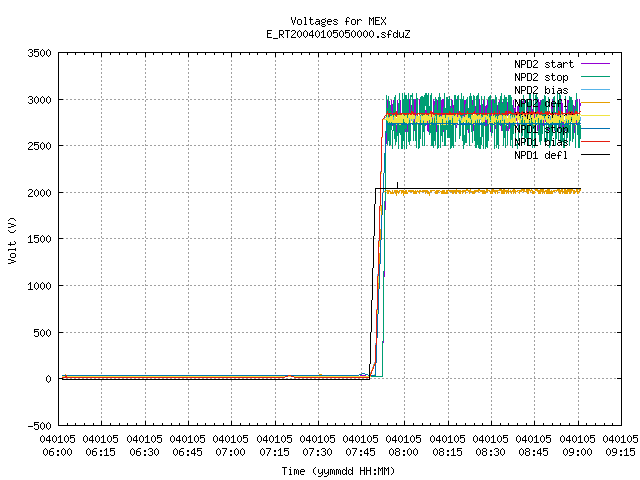Click the y-axis tick label '0'
640x480 pixels.
[x=49, y=379]
